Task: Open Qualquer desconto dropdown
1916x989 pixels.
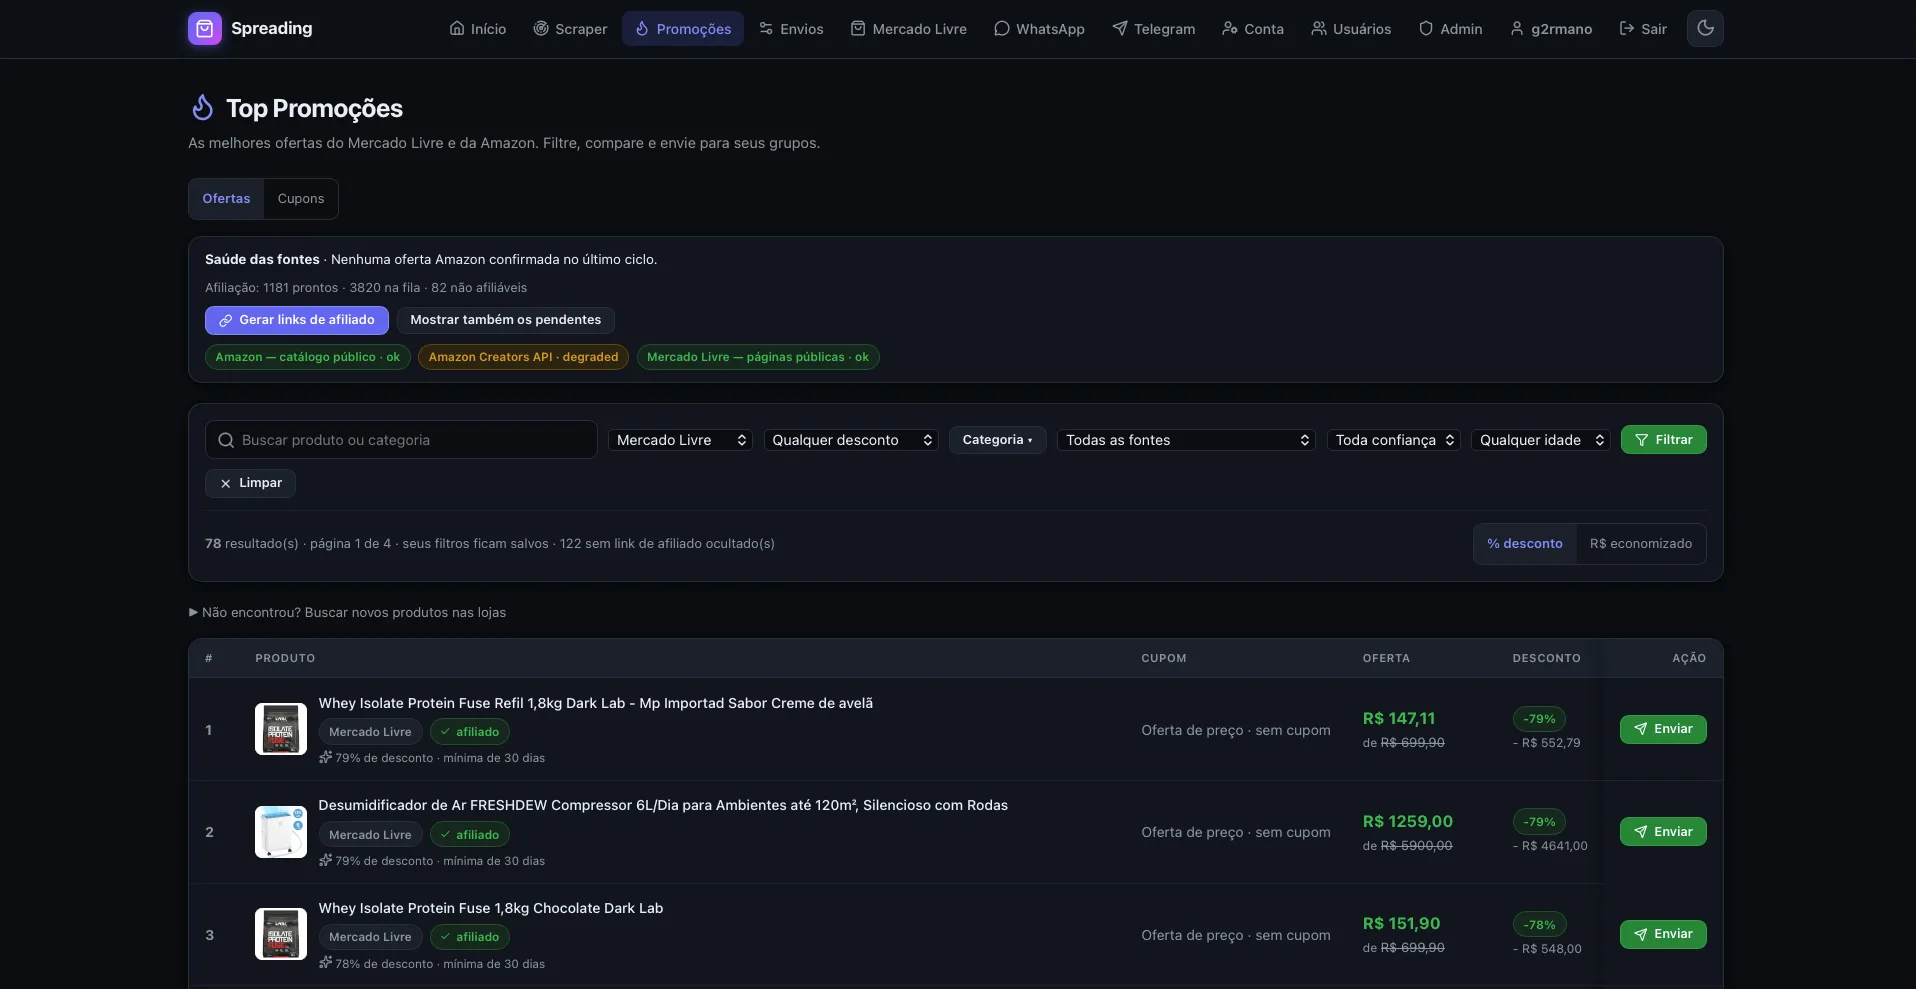Action: pos(851,440)
